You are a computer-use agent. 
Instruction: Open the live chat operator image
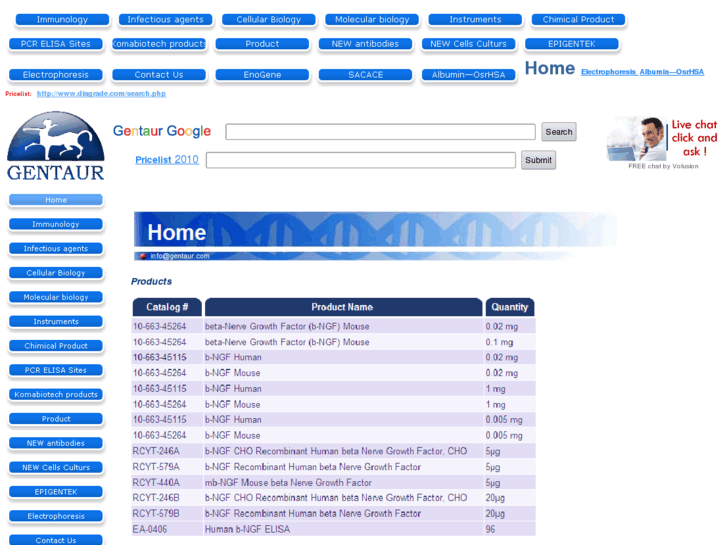[637, 138]
